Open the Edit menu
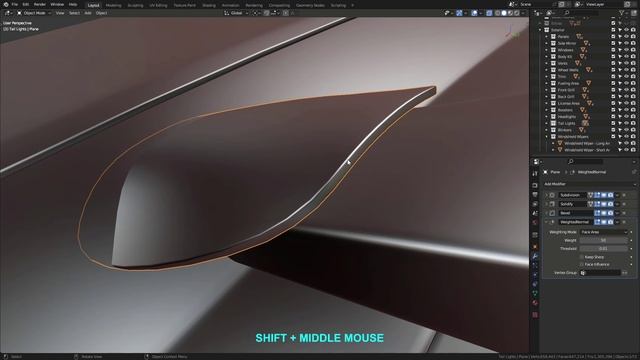Viewport: 640px width, 360px height. [26, 4]
